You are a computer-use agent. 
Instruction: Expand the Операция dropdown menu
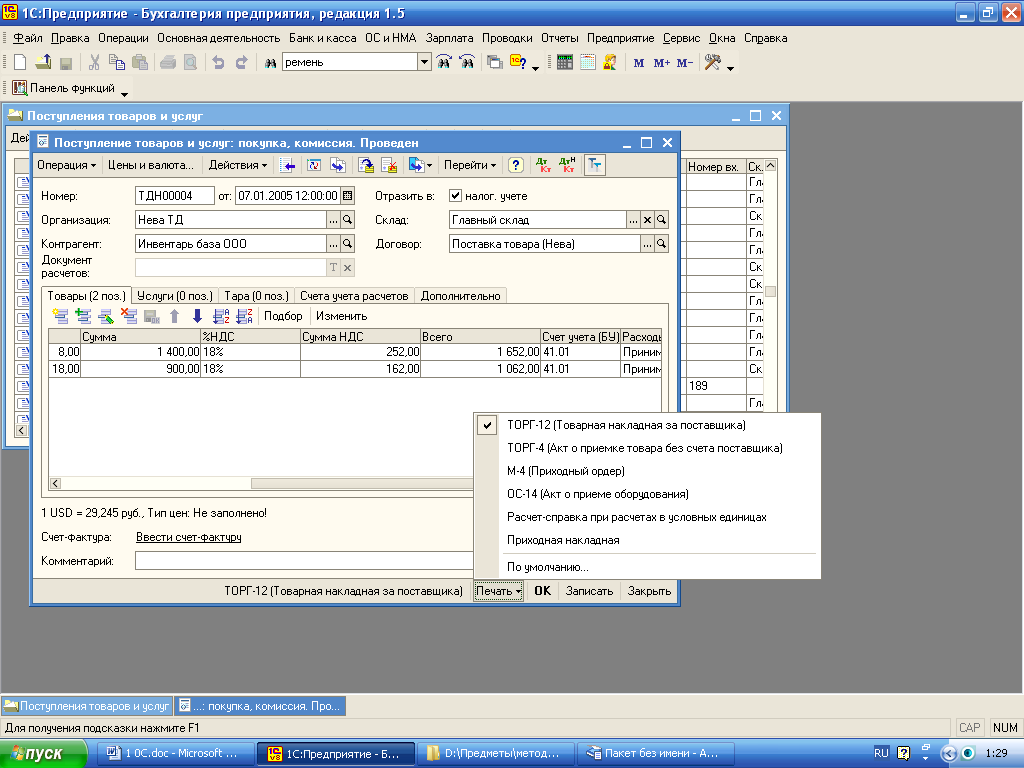coord(67,165)
